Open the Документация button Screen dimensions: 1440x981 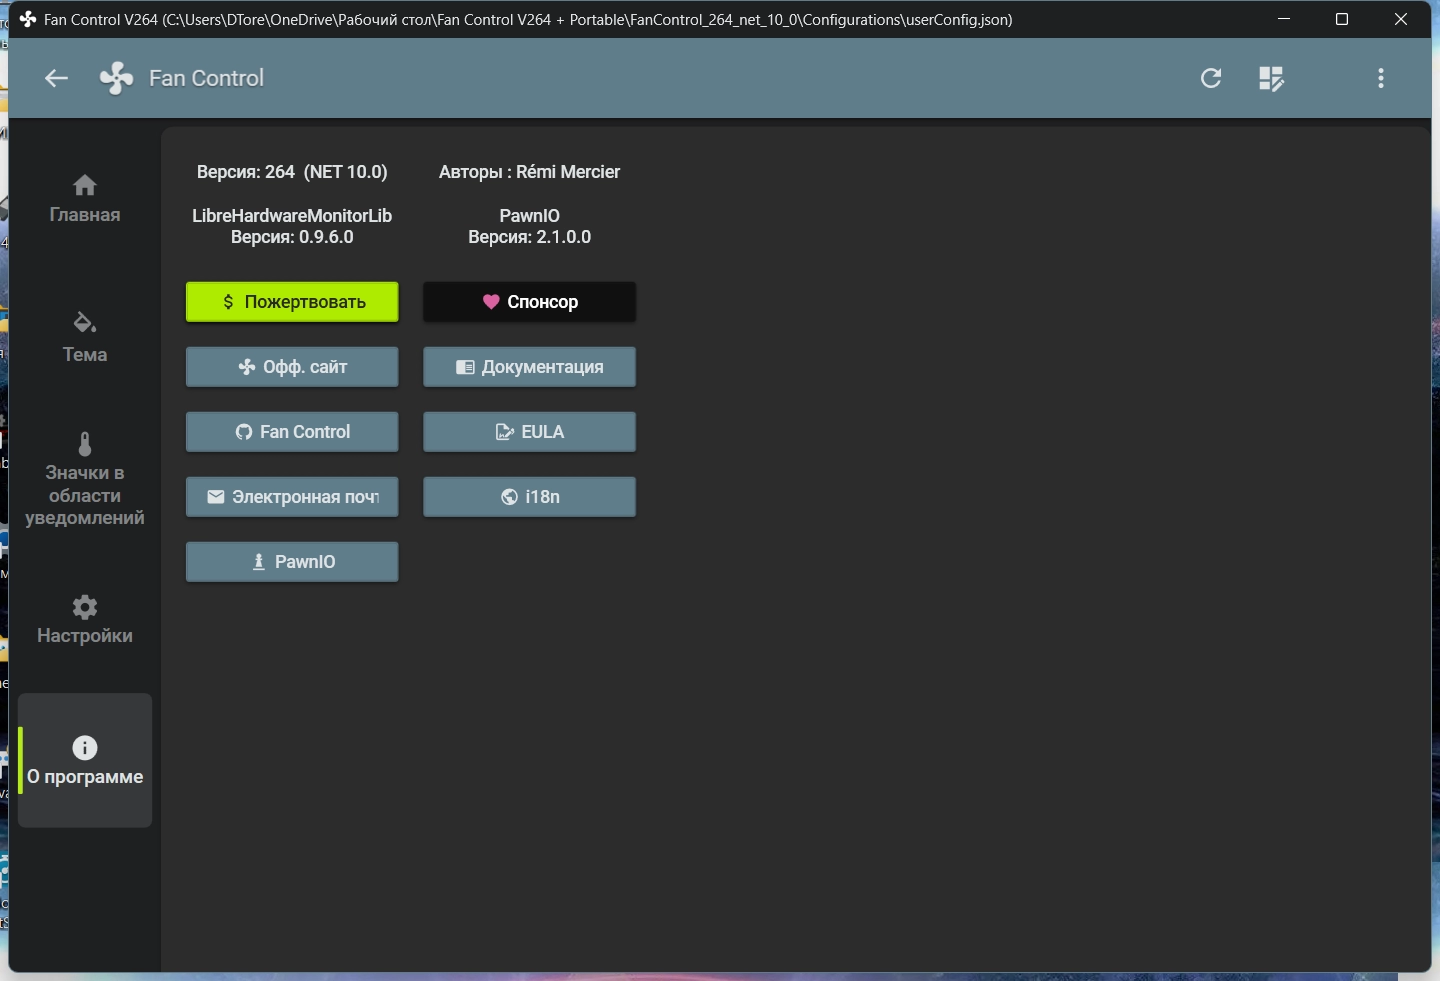[x=529, y=367]
